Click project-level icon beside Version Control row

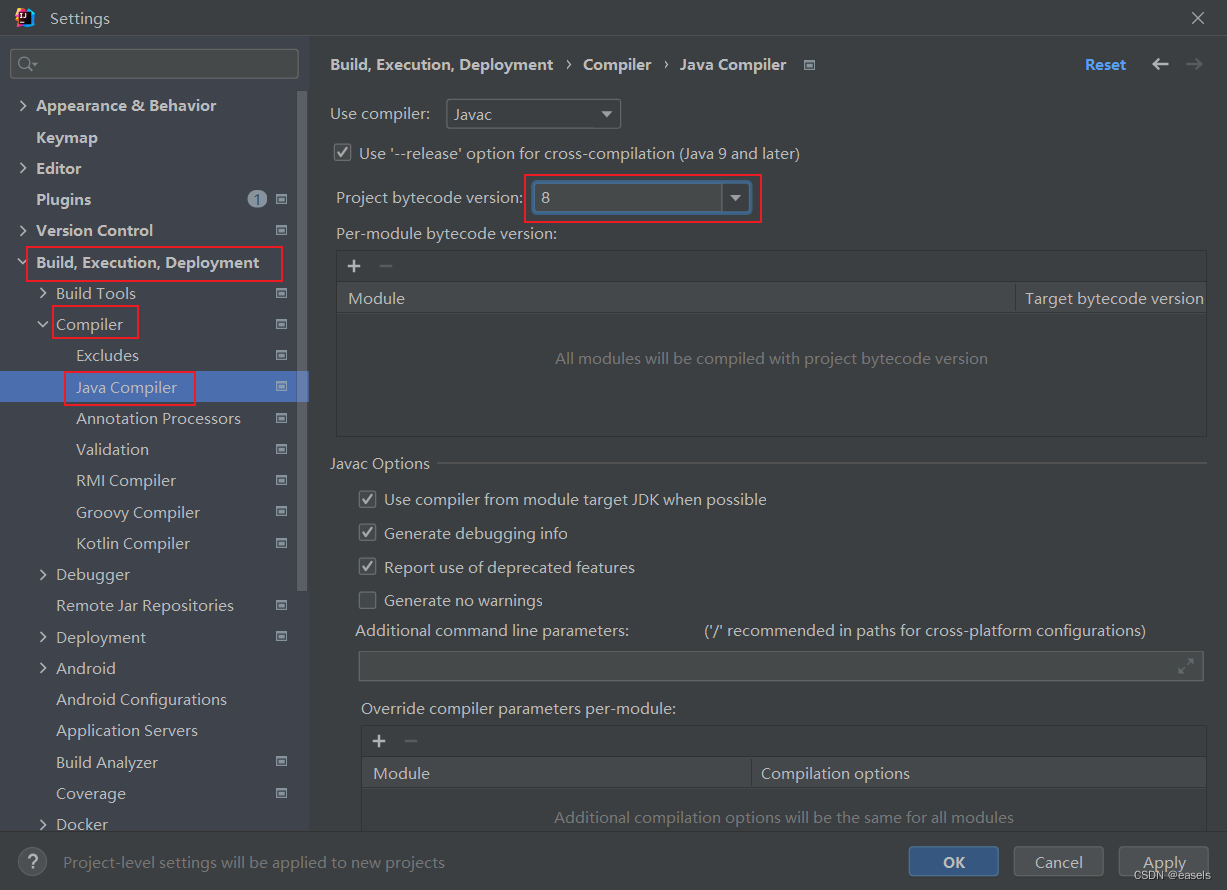(x=282, y=230)
